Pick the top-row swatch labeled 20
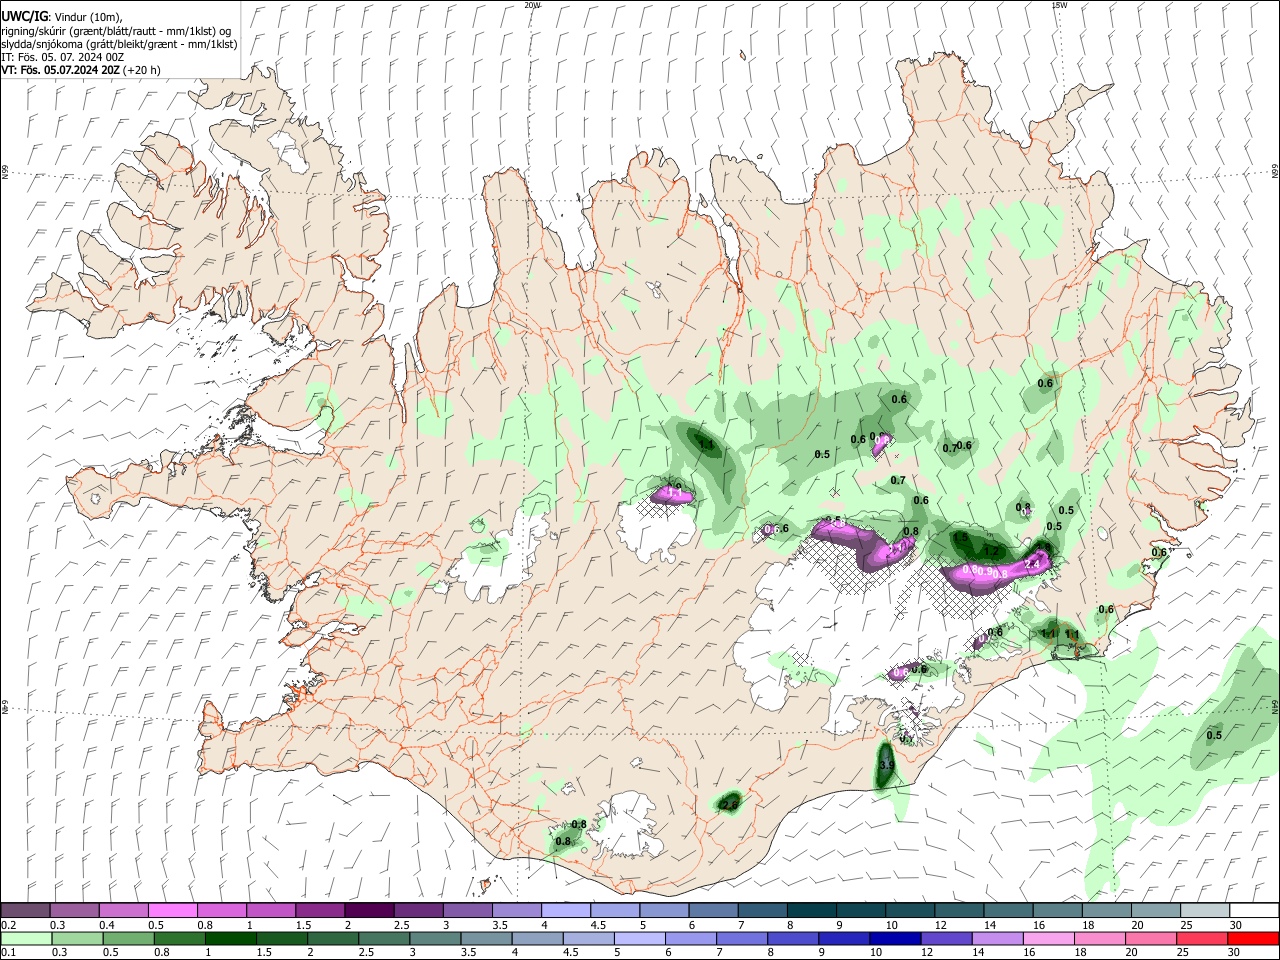Screen dimensions: 1280x960 pos(1155,911)
